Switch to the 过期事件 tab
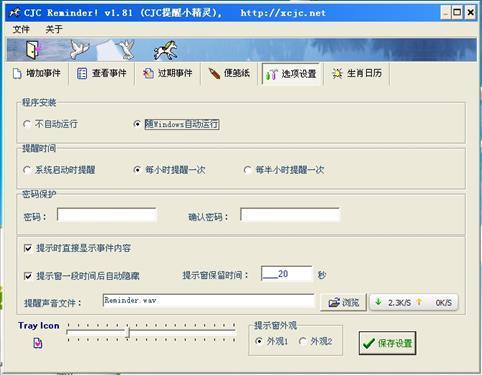 click(x=168, y=73)
